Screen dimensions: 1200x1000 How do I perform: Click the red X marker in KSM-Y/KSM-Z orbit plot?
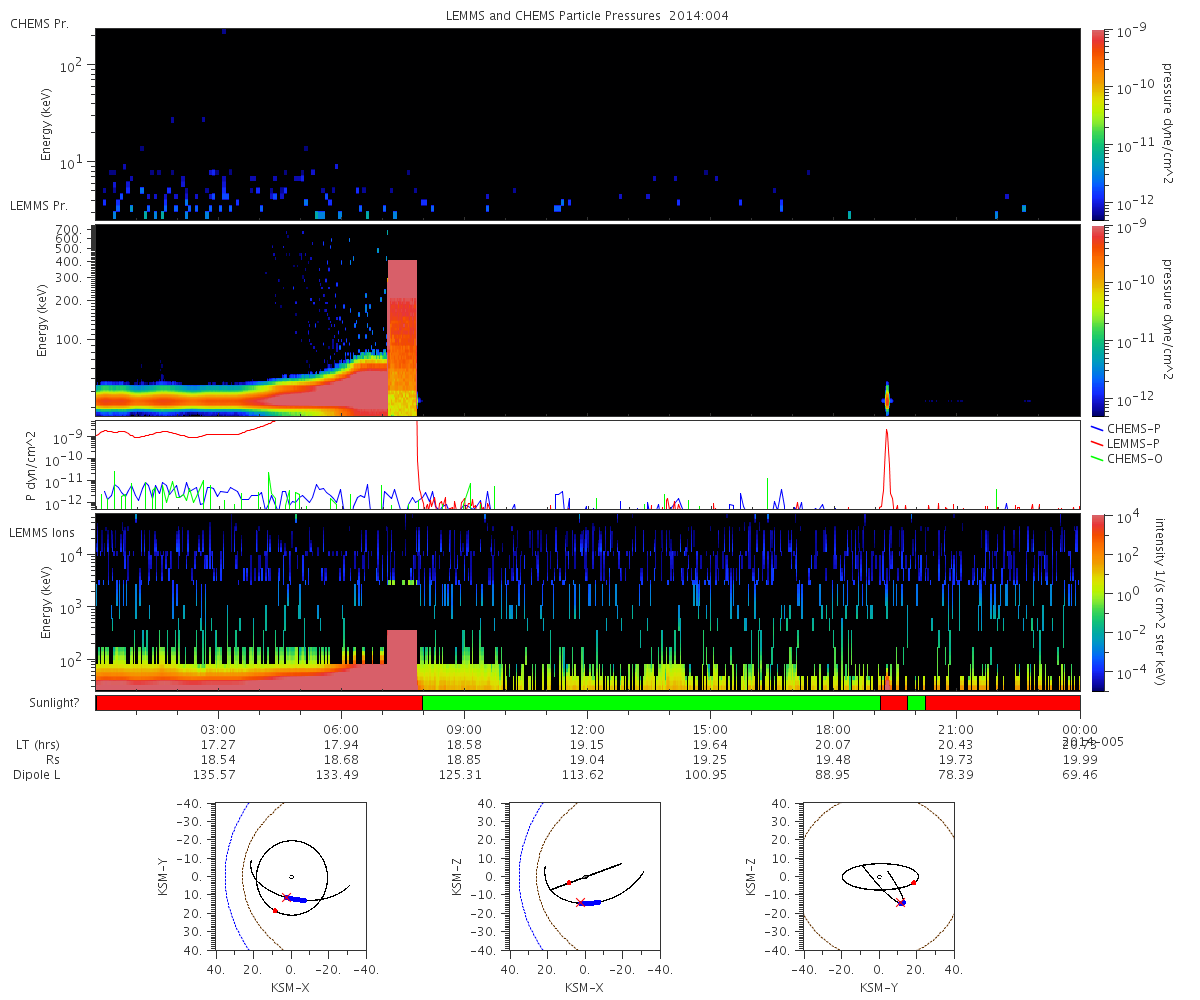[900, 902]
